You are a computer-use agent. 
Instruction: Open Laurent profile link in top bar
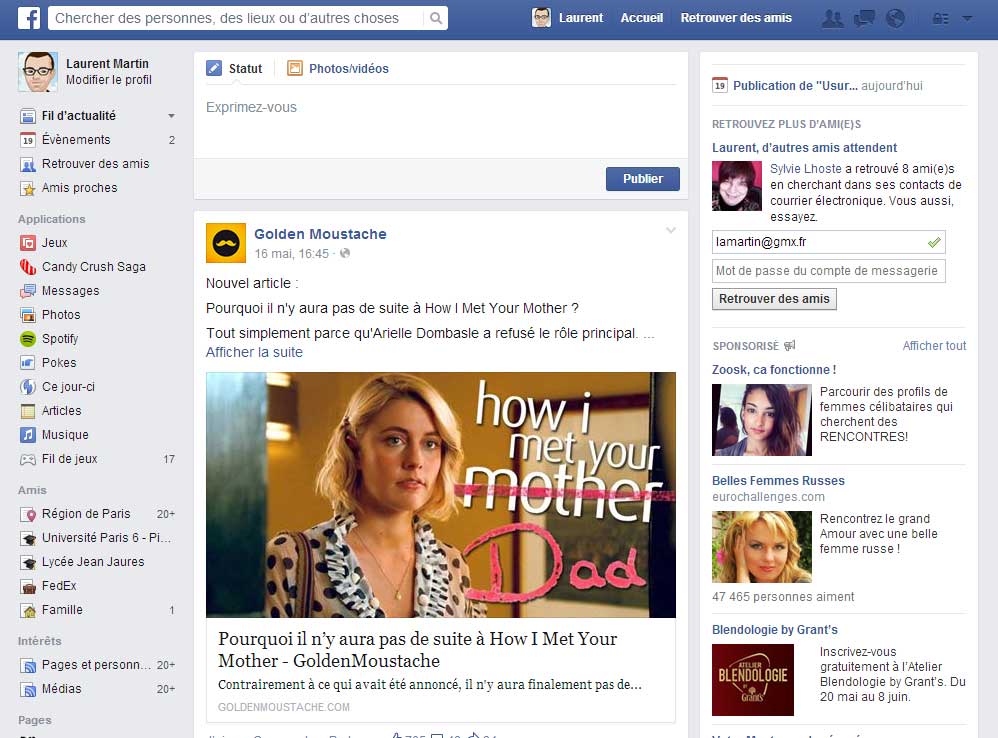[580, 18]
